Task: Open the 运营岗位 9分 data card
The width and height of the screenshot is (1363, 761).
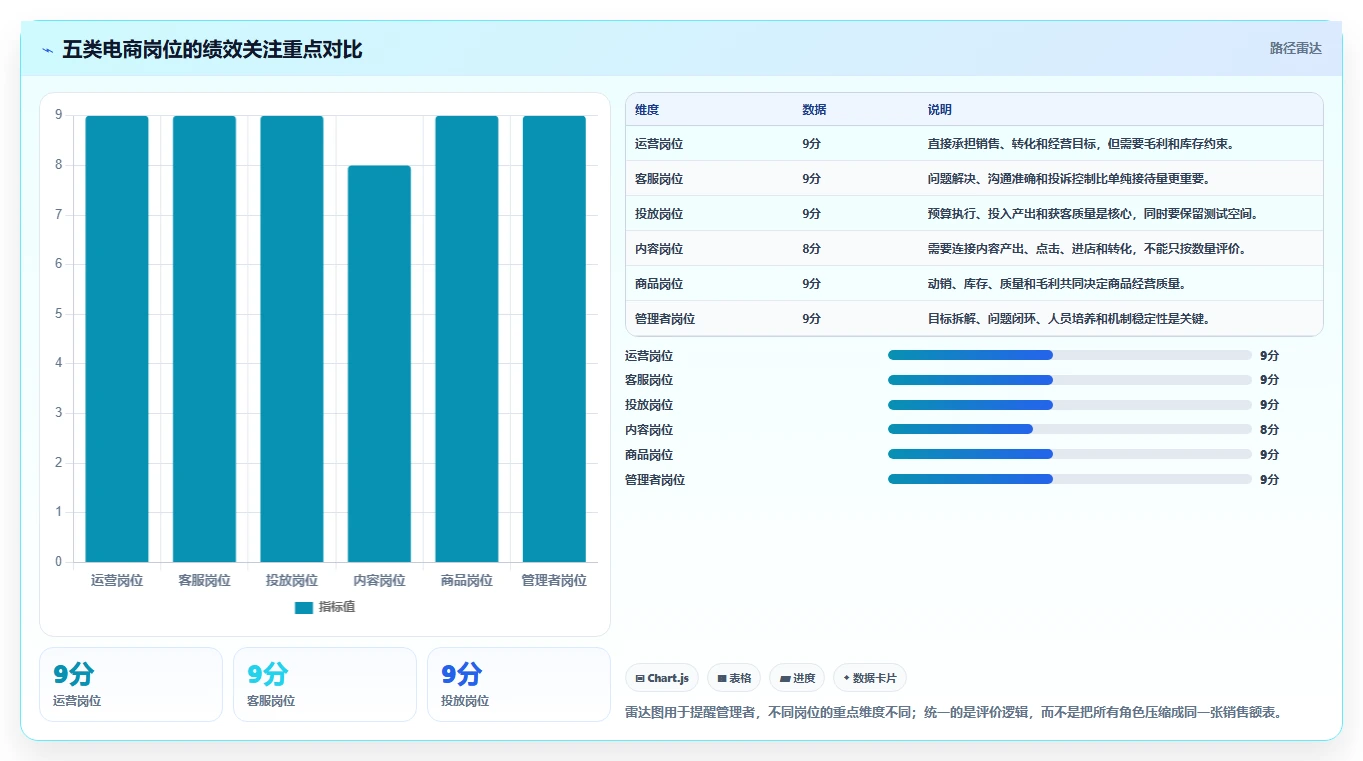Action: pos(131,684)
